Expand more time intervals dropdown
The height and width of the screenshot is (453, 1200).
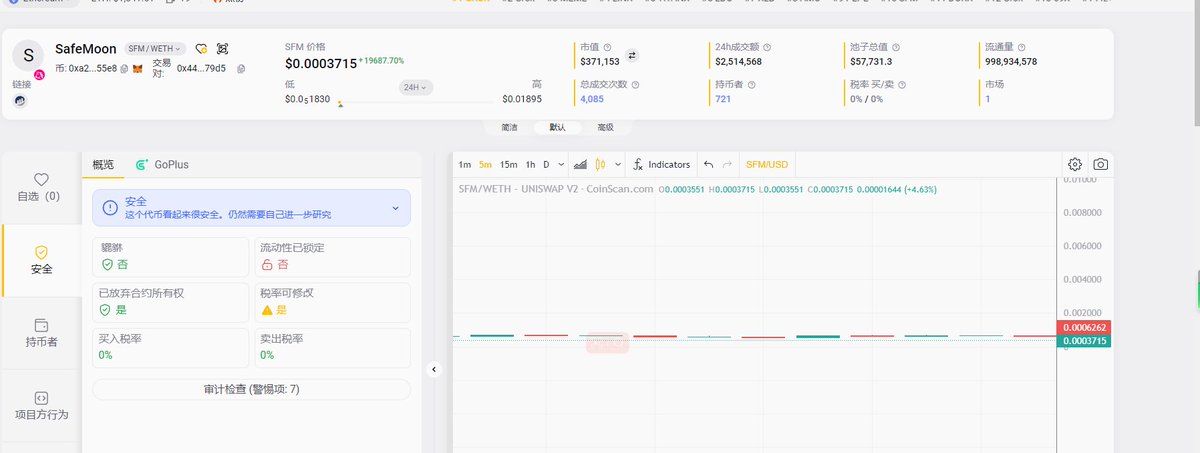pos(561,164)
